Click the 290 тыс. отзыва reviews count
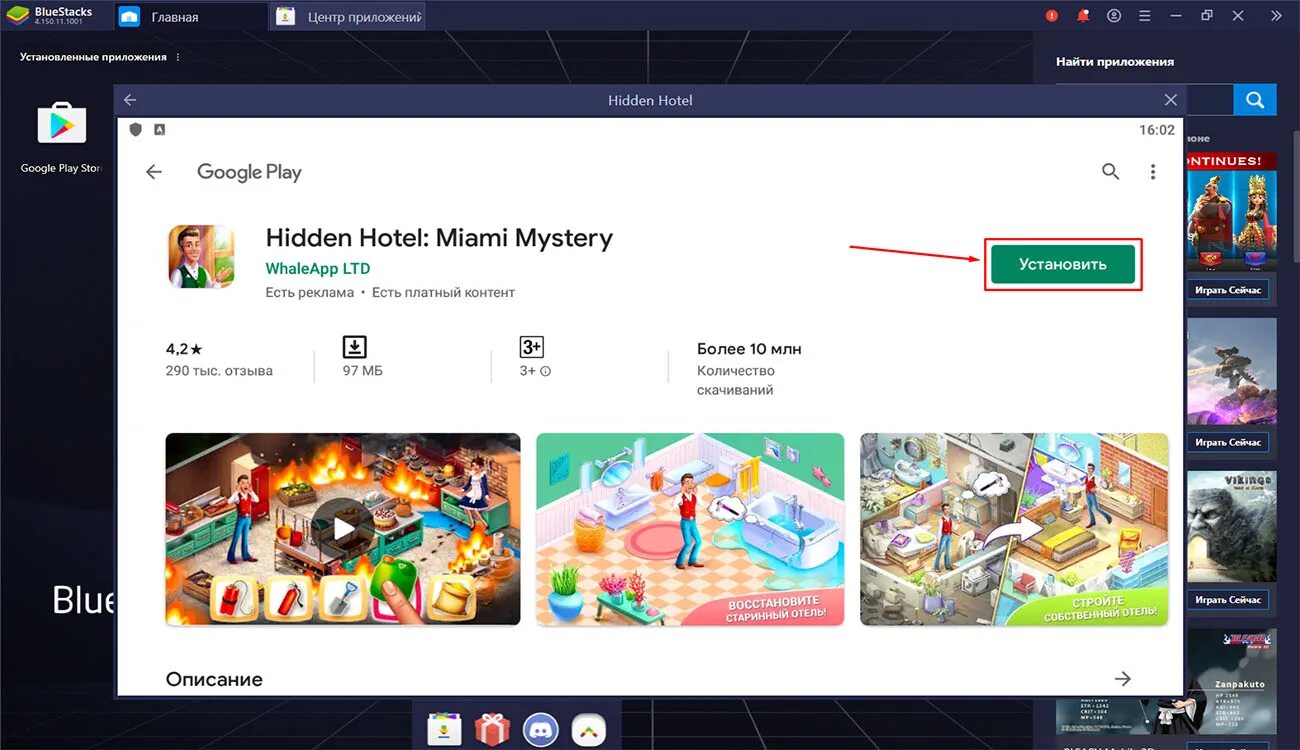 click(x=219, y=371)
